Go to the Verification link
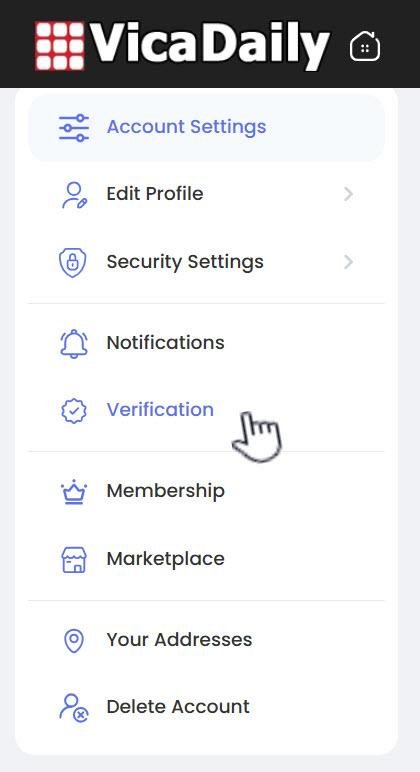This screenshot has width=420, height=772. pos(161,410)
